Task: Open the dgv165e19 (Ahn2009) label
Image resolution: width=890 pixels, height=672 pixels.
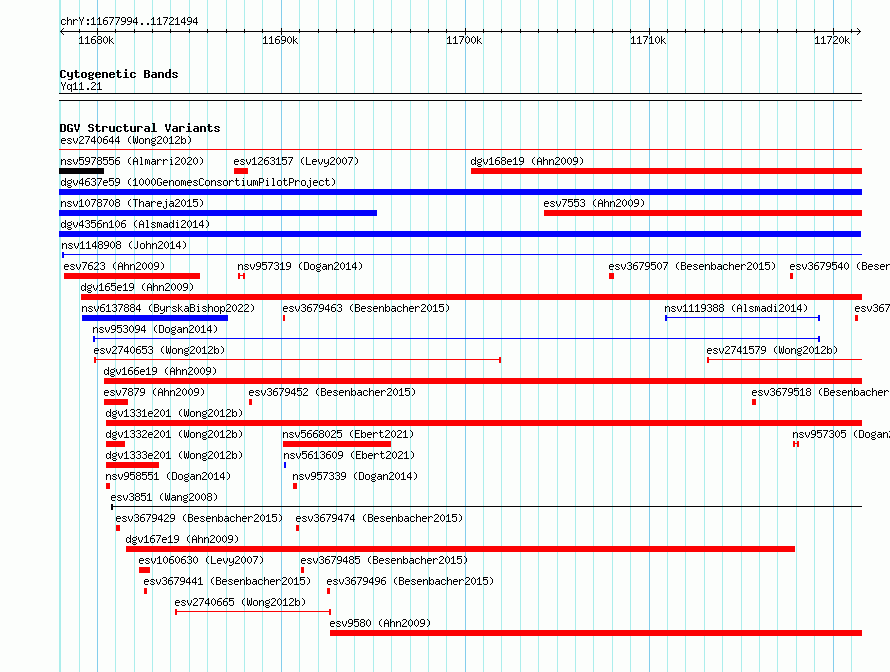Action: [x=137, y=287]
